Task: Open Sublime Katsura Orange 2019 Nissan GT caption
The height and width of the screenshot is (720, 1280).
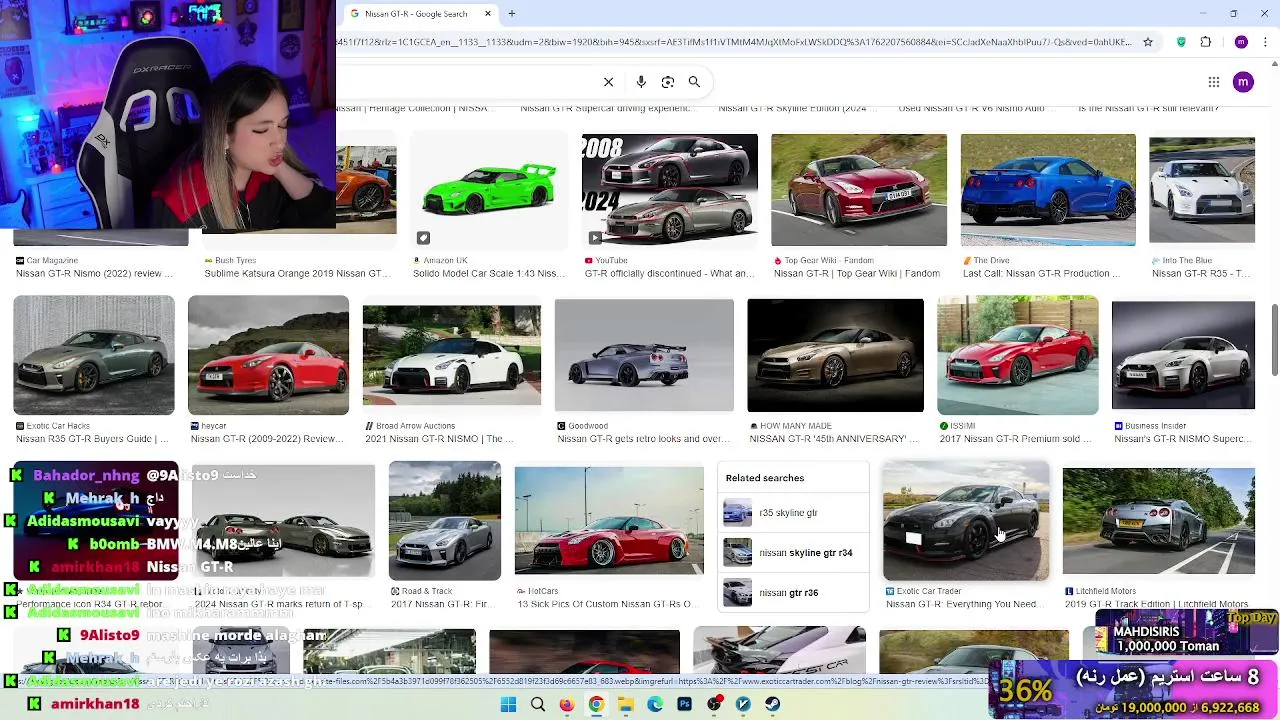Action: coord(298,273)
